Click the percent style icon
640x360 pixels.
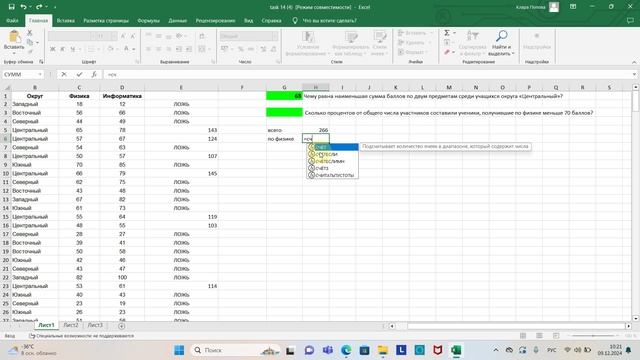(x=241, y=49)
